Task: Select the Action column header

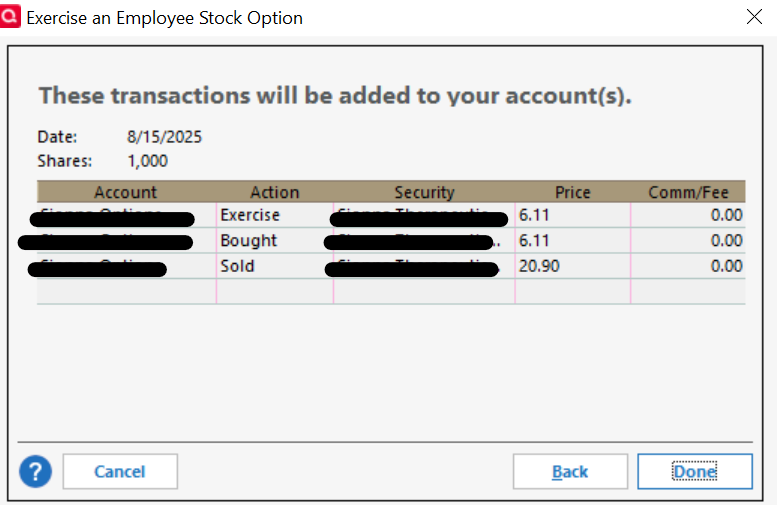Action: (x=275, y=192)
